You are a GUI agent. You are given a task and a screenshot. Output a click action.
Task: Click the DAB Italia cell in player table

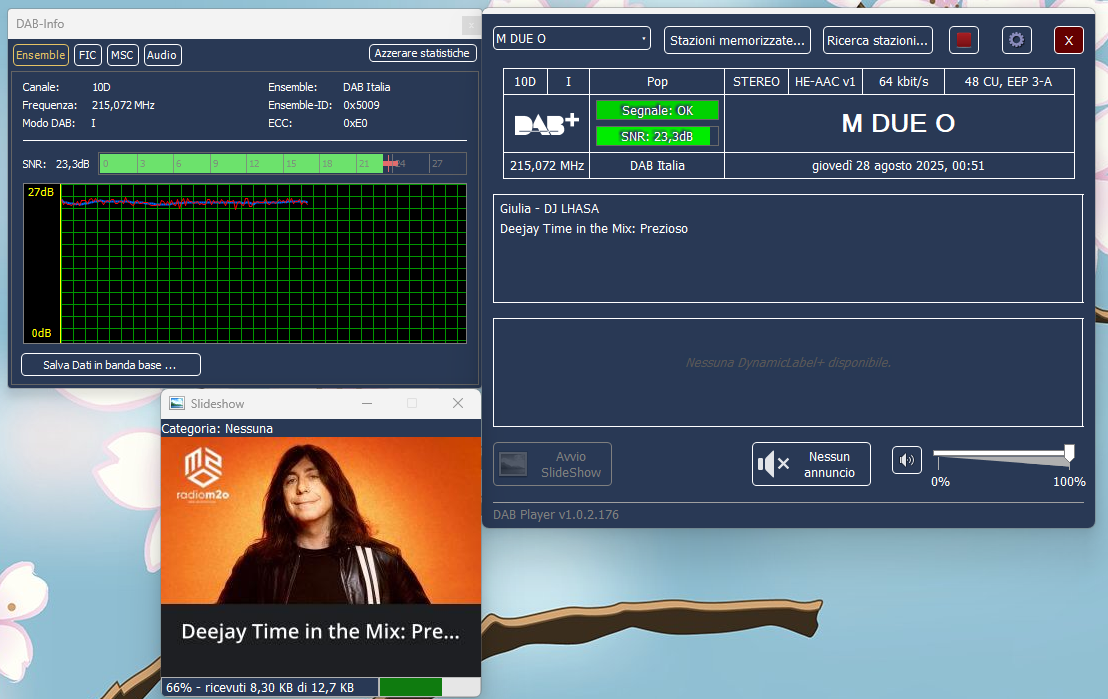point(657,165)
